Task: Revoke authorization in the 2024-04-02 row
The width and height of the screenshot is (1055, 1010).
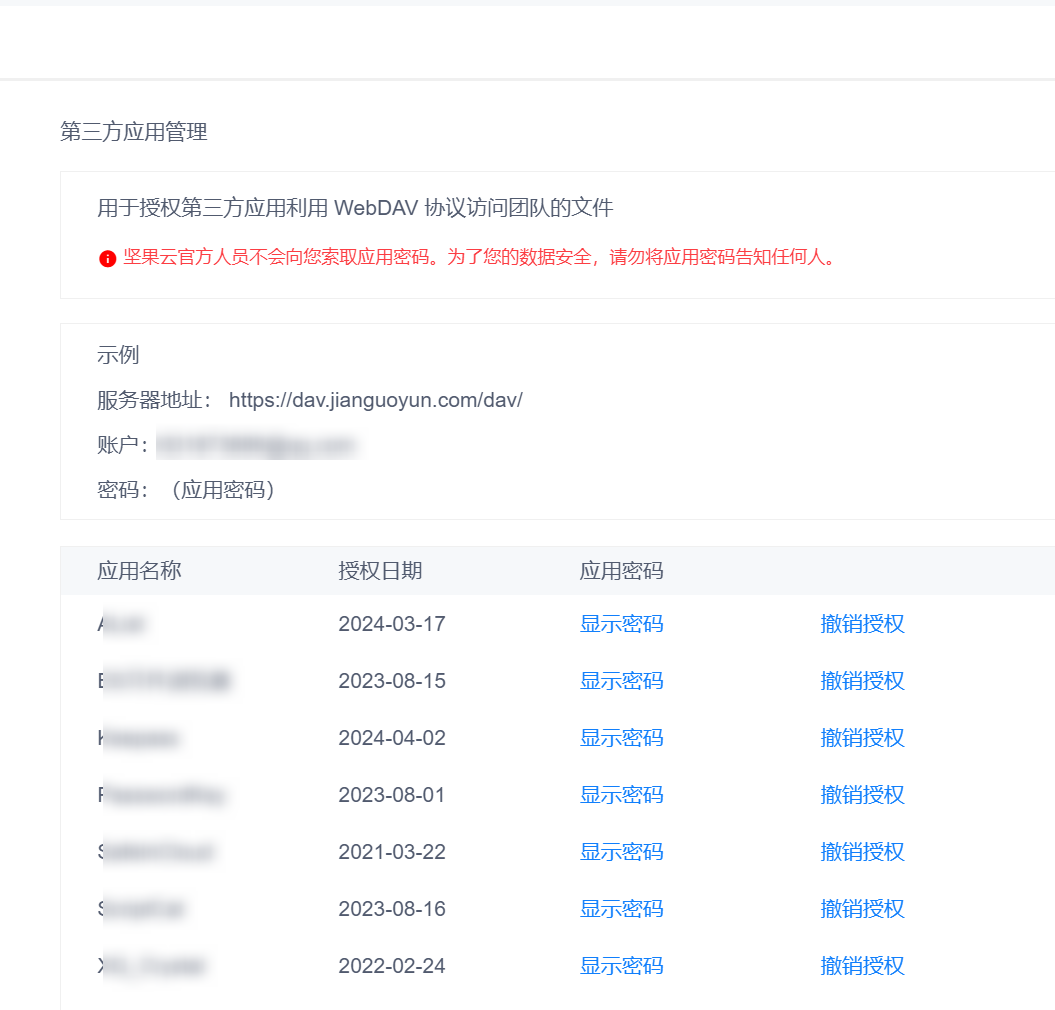Action: 862,738
